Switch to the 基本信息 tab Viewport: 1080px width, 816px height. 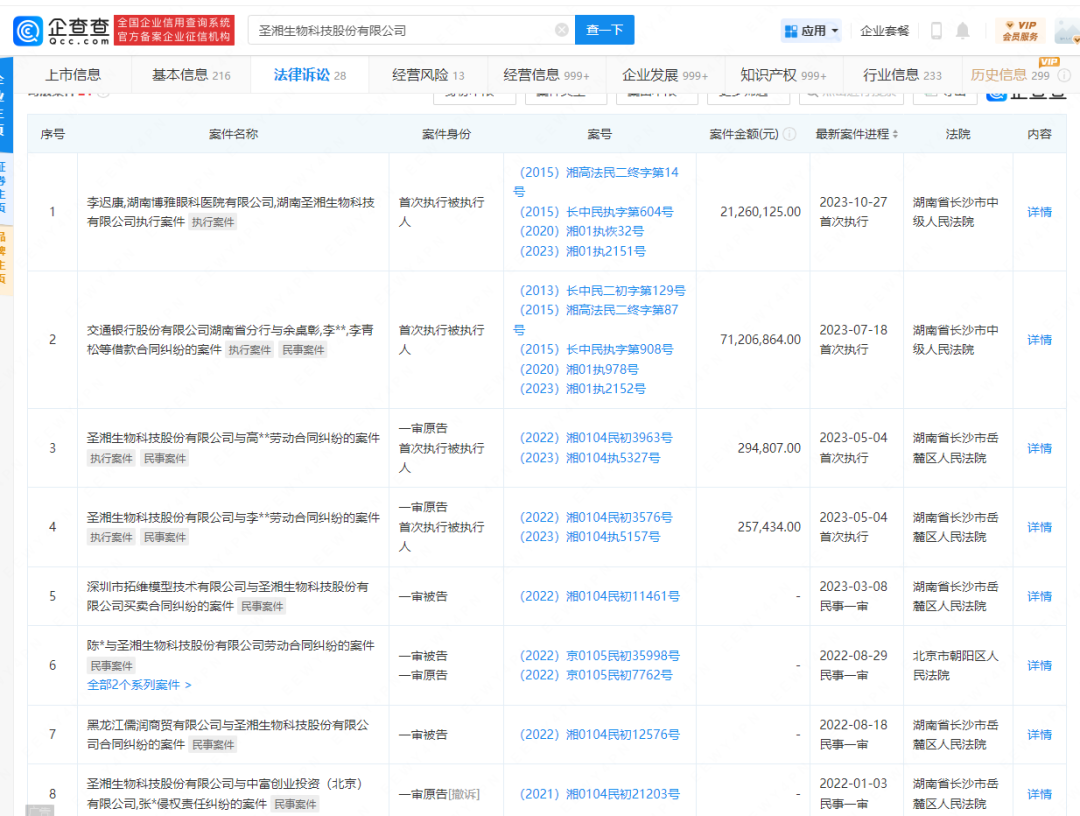191,75
